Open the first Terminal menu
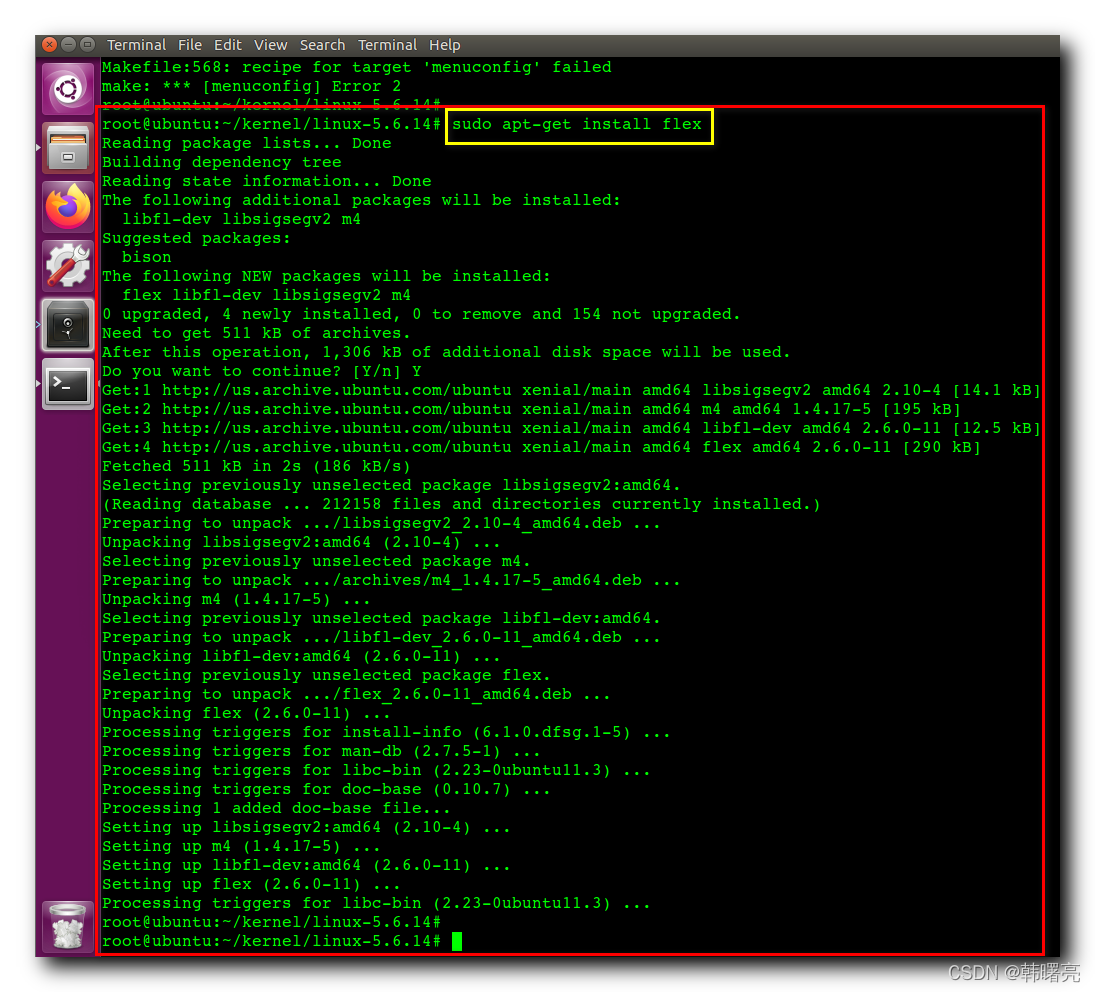This screenshot has width=1095, height=992. pyautogui.click(x=136, y=45)
